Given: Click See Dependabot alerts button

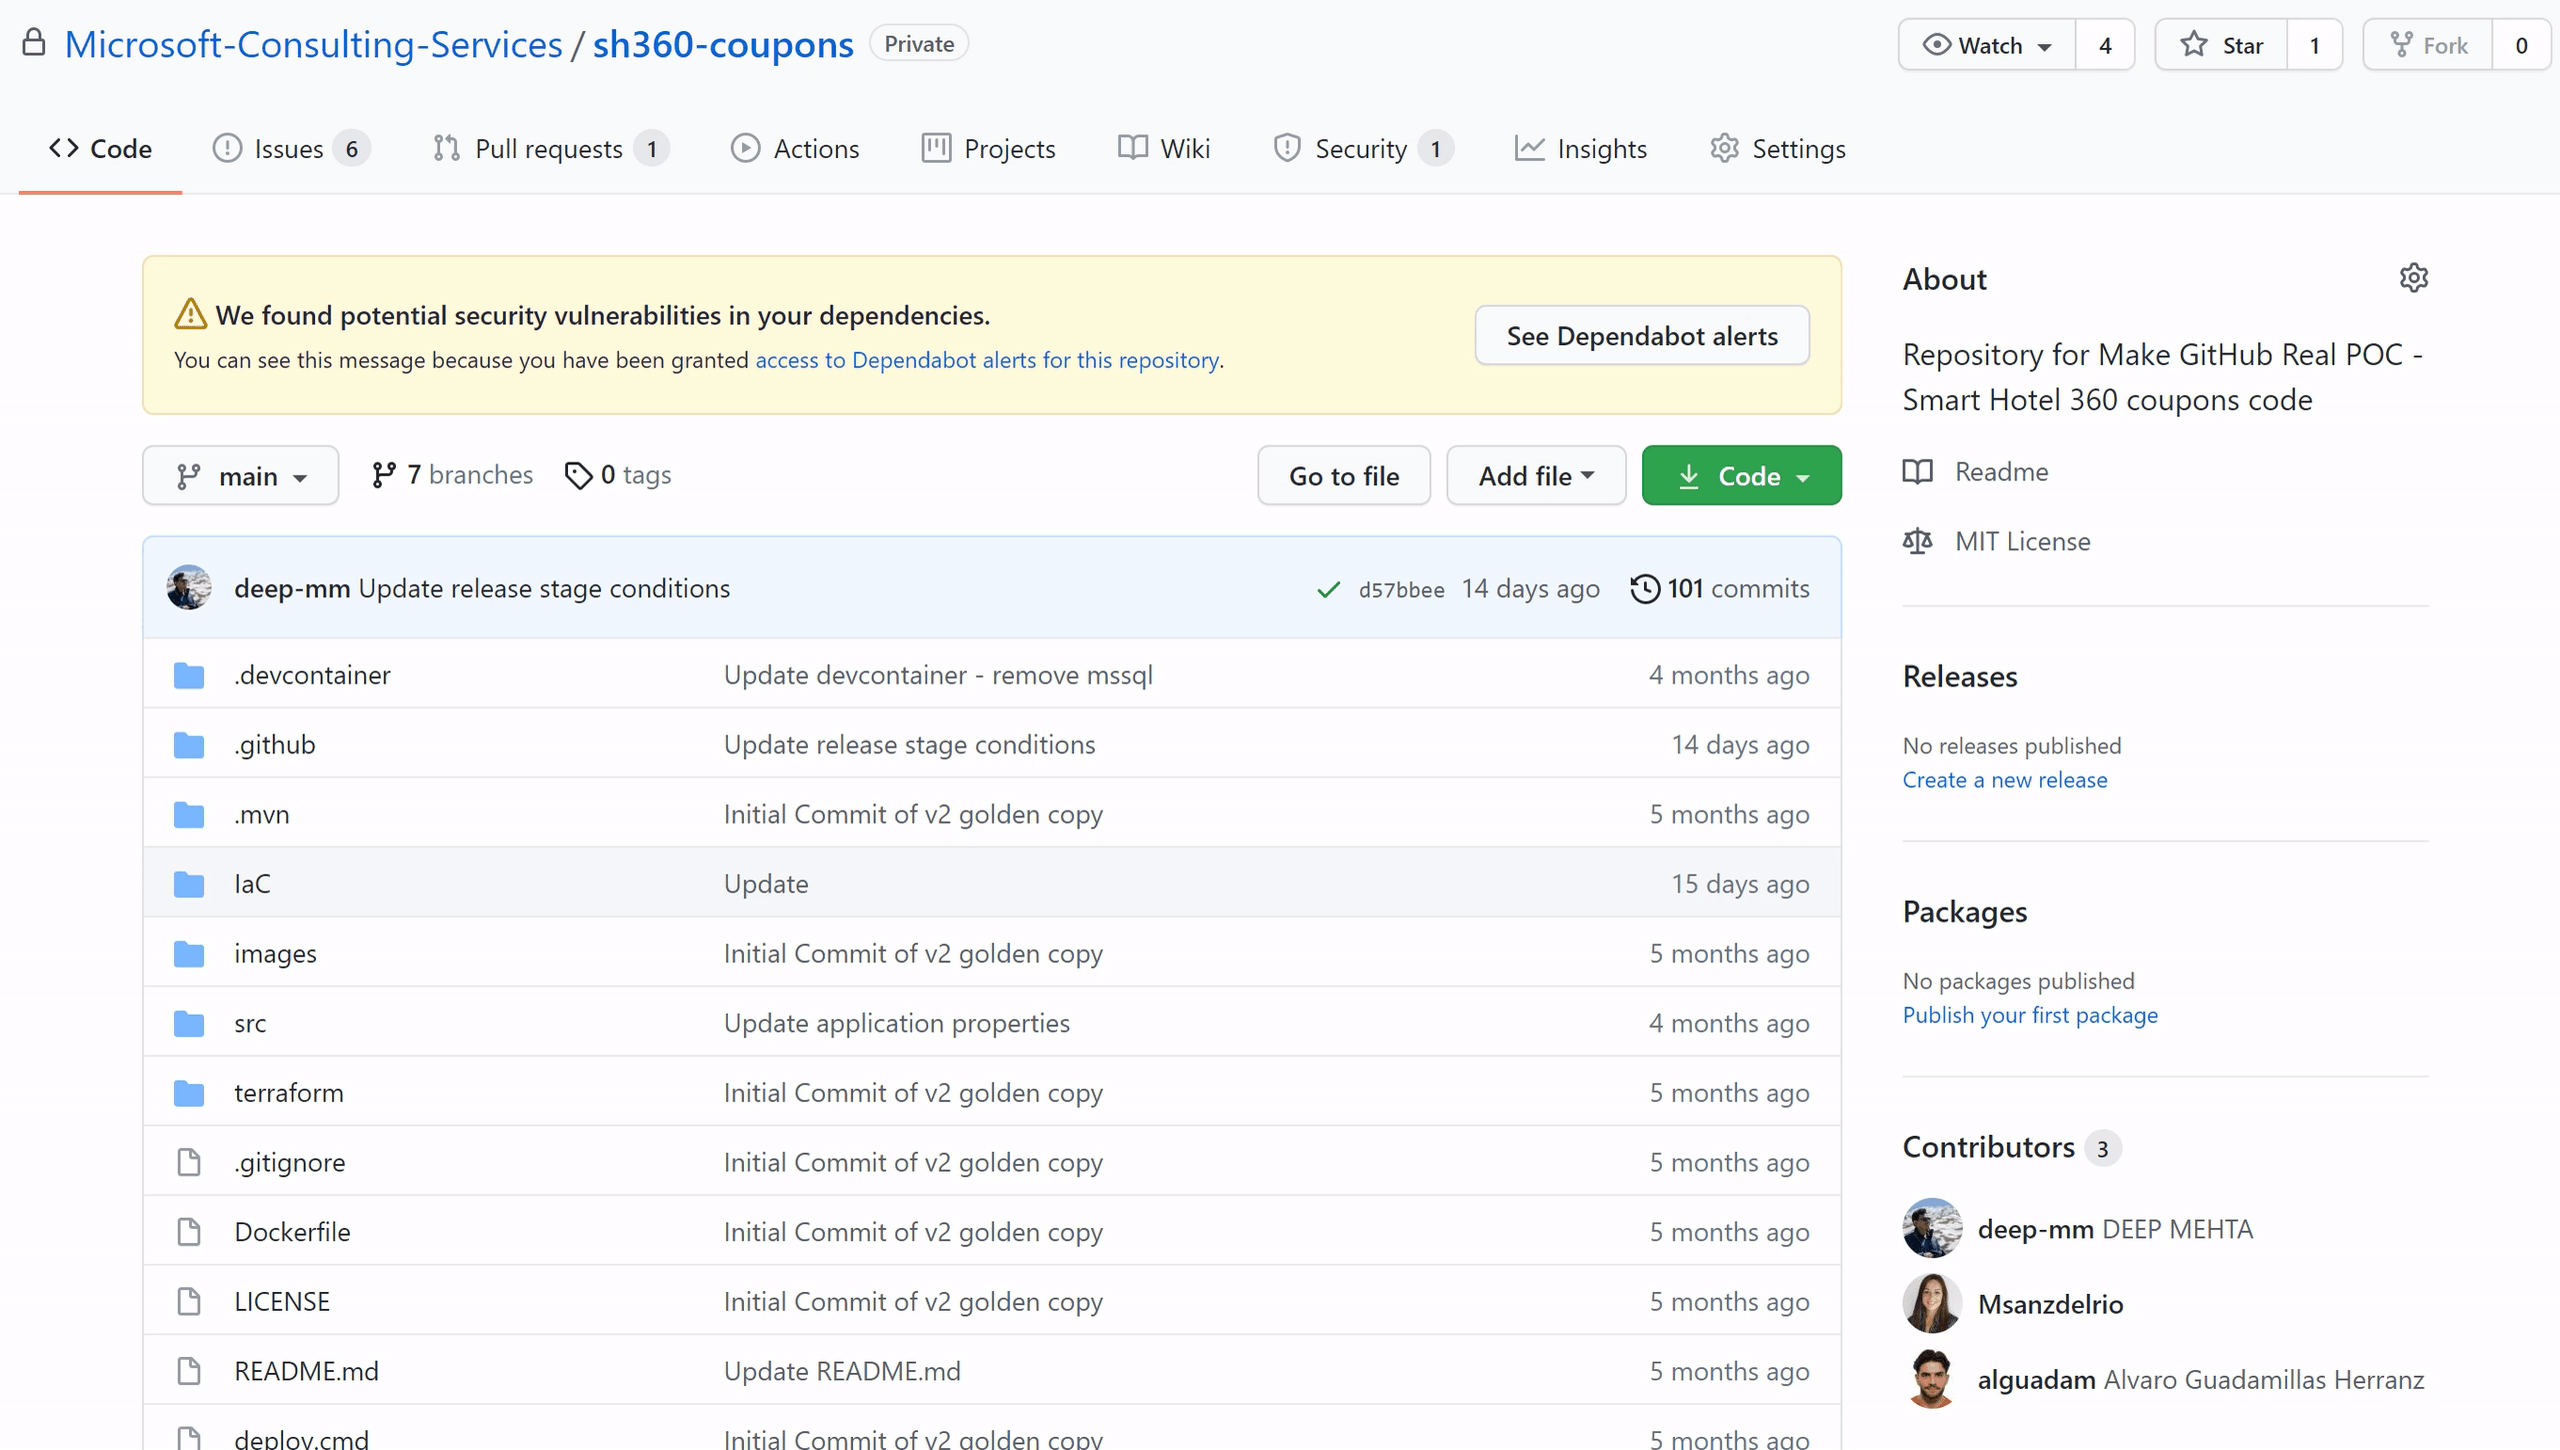Looking at the screenshot, I should pyautogui.click(x=1642, y=336).
